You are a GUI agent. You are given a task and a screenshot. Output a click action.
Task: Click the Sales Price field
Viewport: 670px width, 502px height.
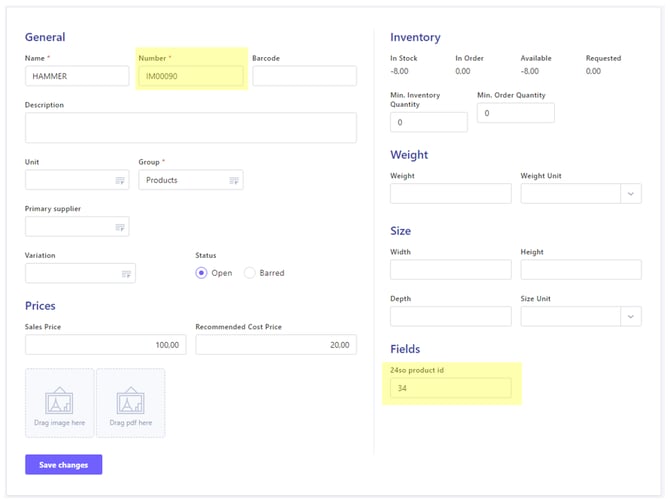[x=105, y=345]
